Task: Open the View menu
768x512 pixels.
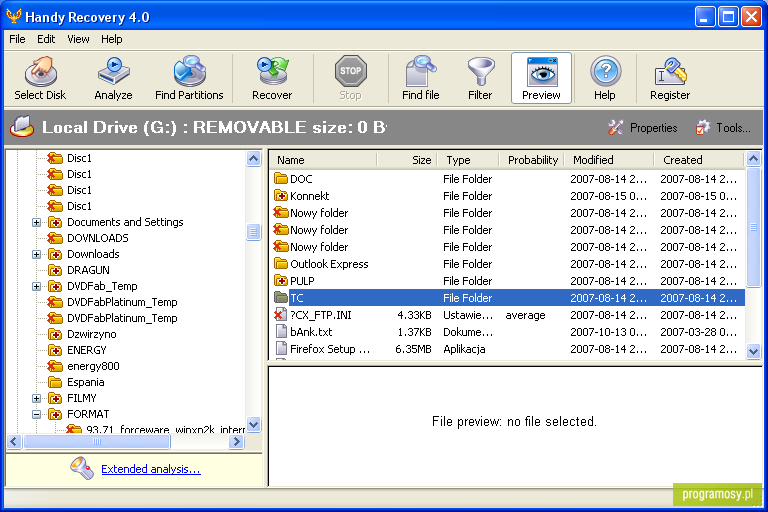Action: click(78, 39)
